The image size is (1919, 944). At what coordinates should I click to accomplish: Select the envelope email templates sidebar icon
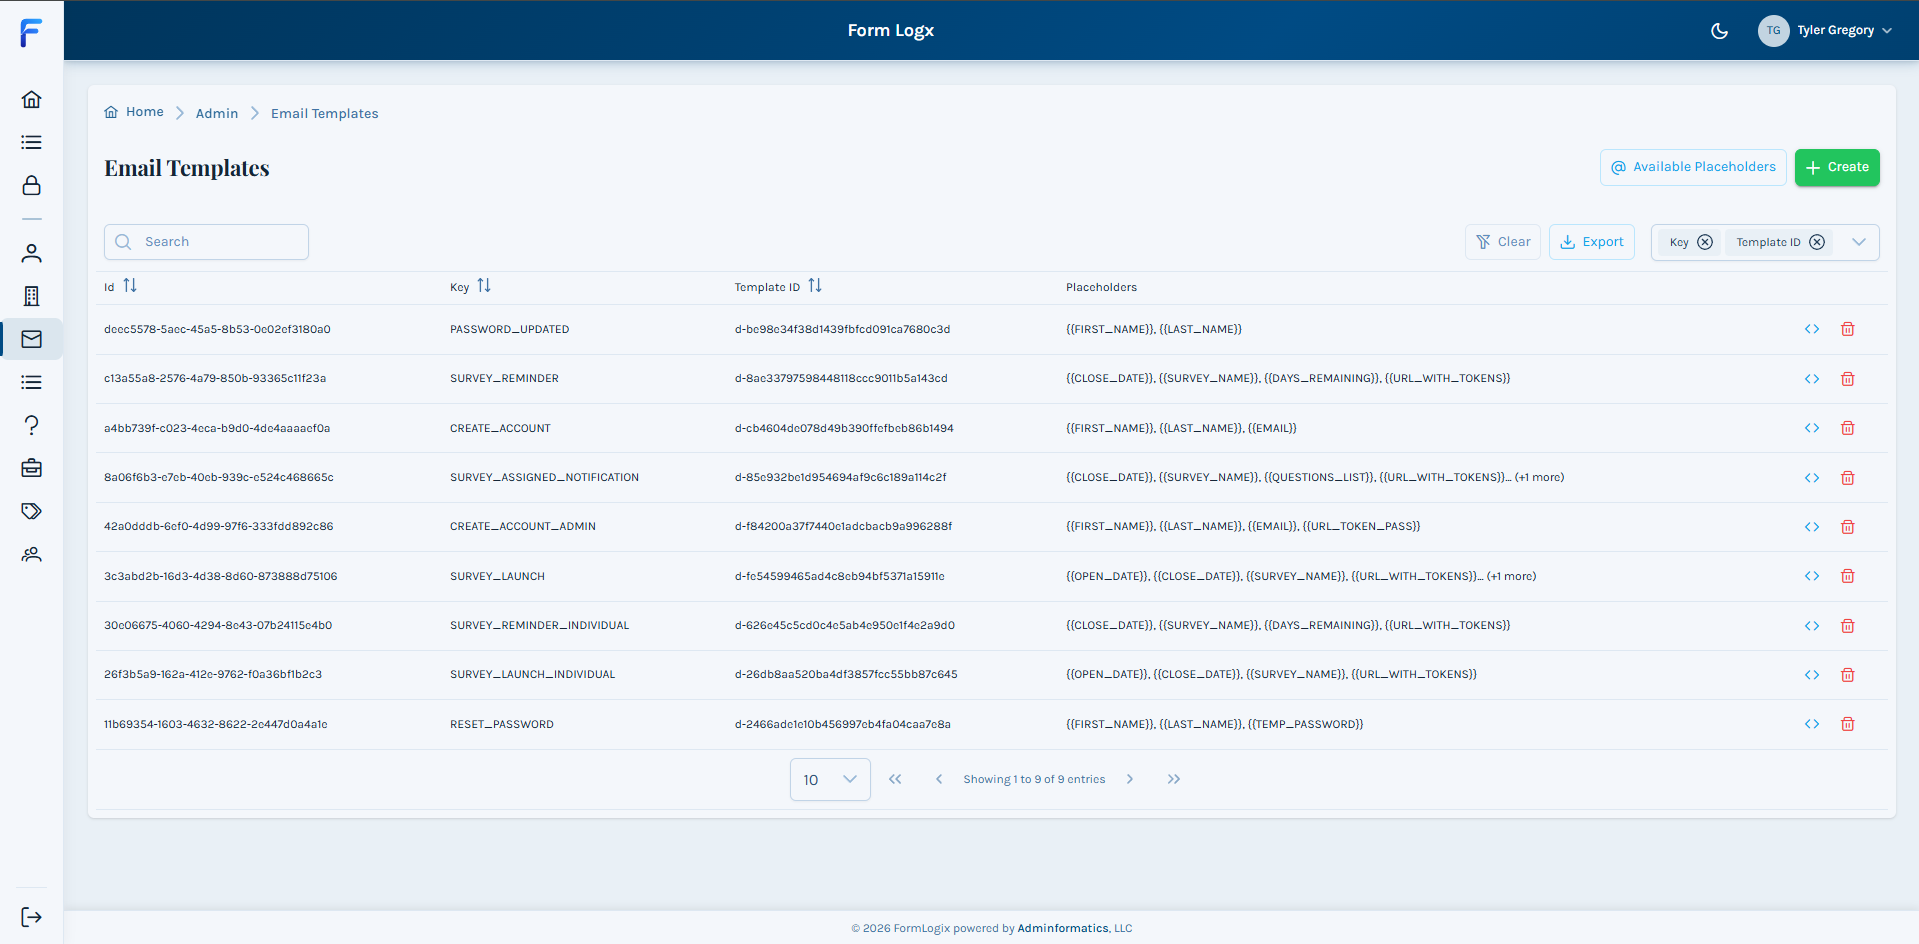point(31,339)
